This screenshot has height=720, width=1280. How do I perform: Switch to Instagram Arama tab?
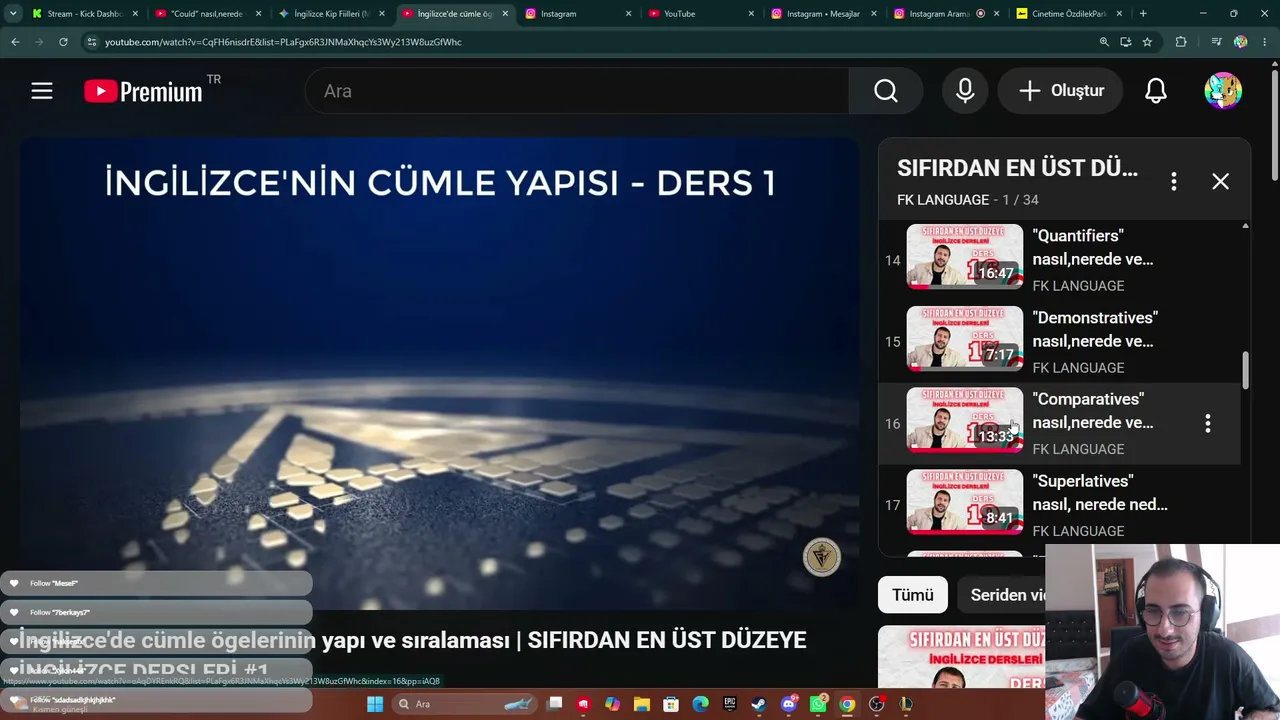(x=947, y=14)
